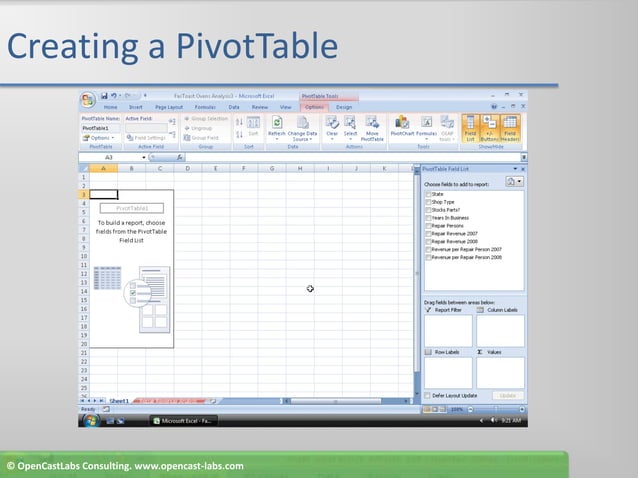Image resolution: width=638 pixels, height=478 pixels.
Task: Open the field list layout dropdown
Action: [x=514, y=181]
